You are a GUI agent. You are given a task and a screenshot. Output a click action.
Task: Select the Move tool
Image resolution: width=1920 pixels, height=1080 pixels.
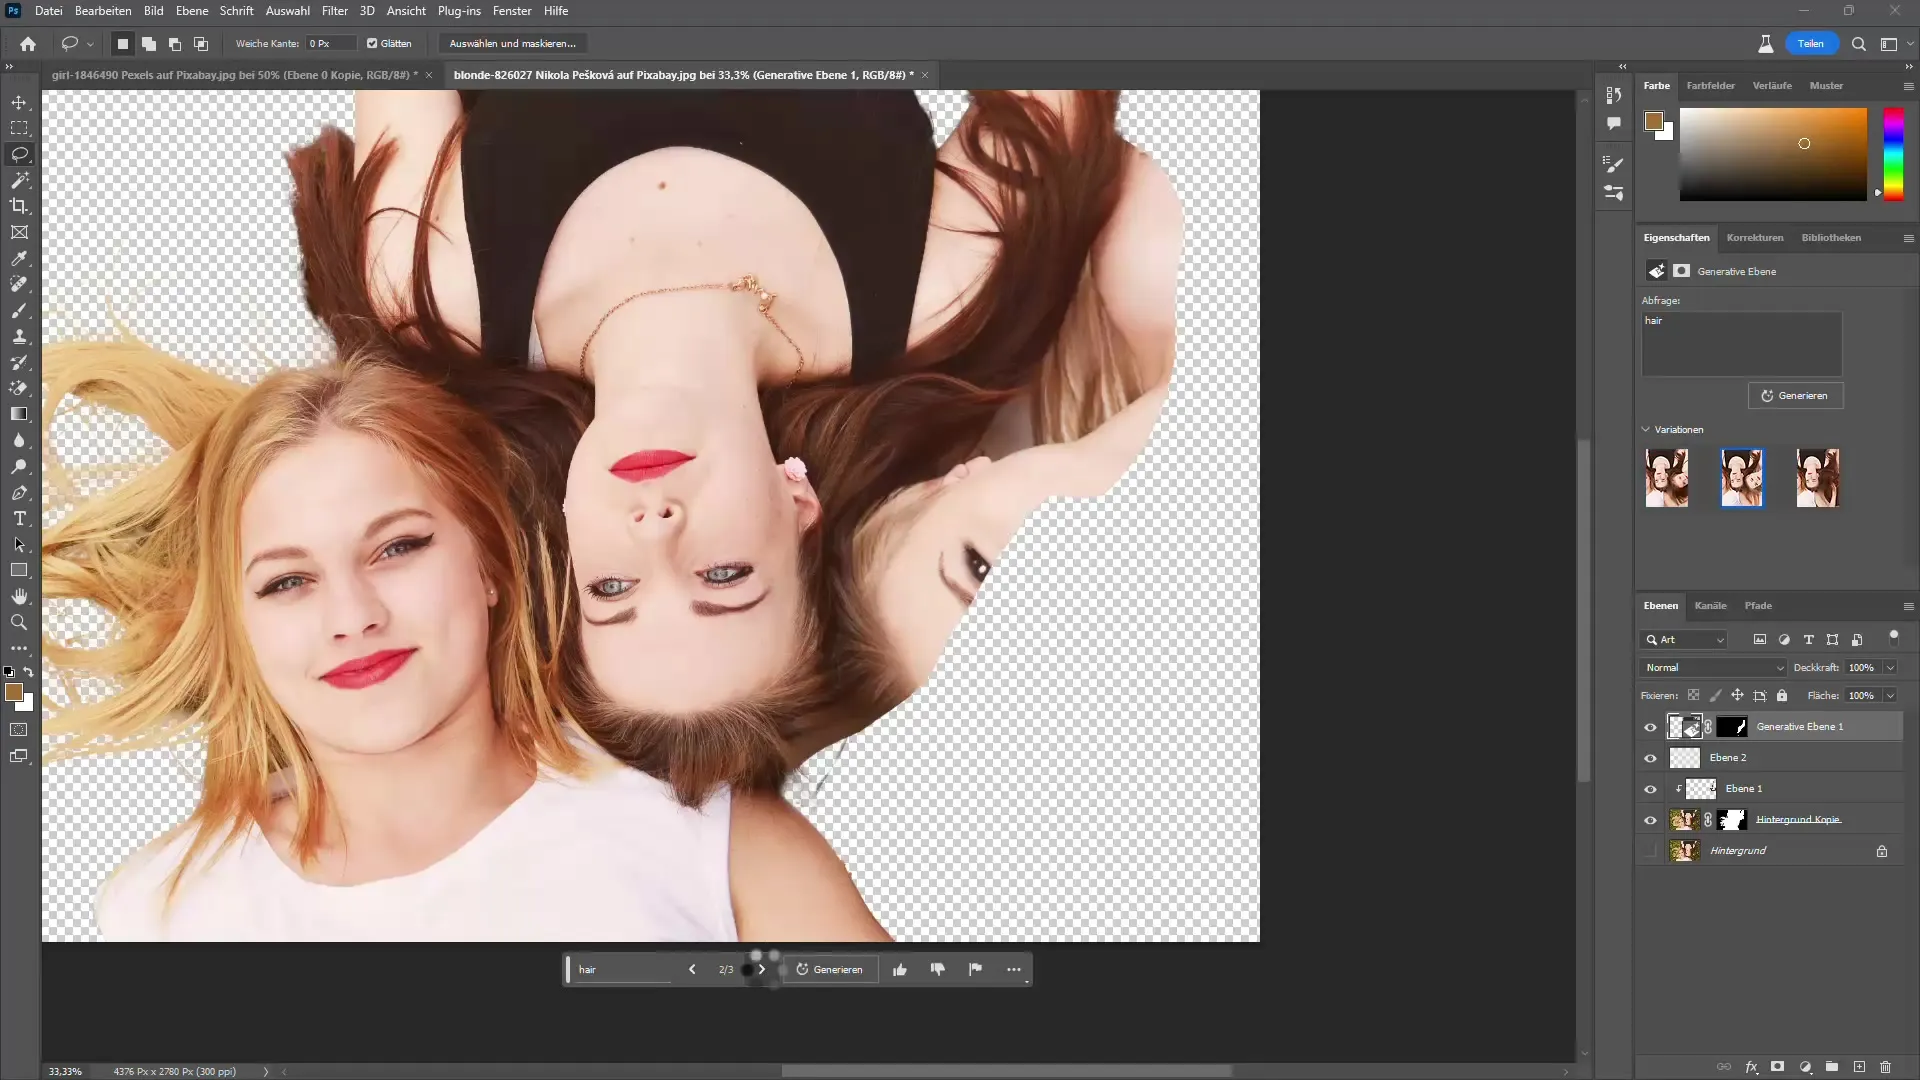pos(20,102)
